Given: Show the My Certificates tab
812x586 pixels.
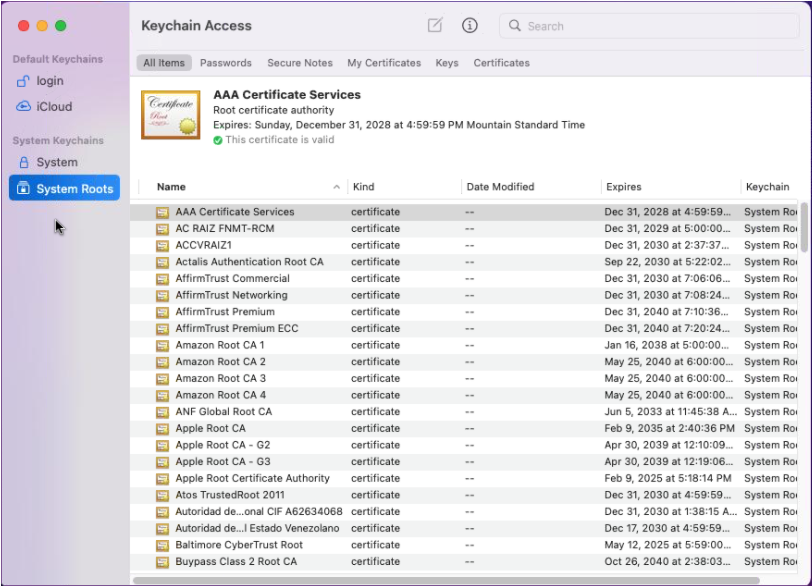Looking at the screenshot, I should 384,63.
